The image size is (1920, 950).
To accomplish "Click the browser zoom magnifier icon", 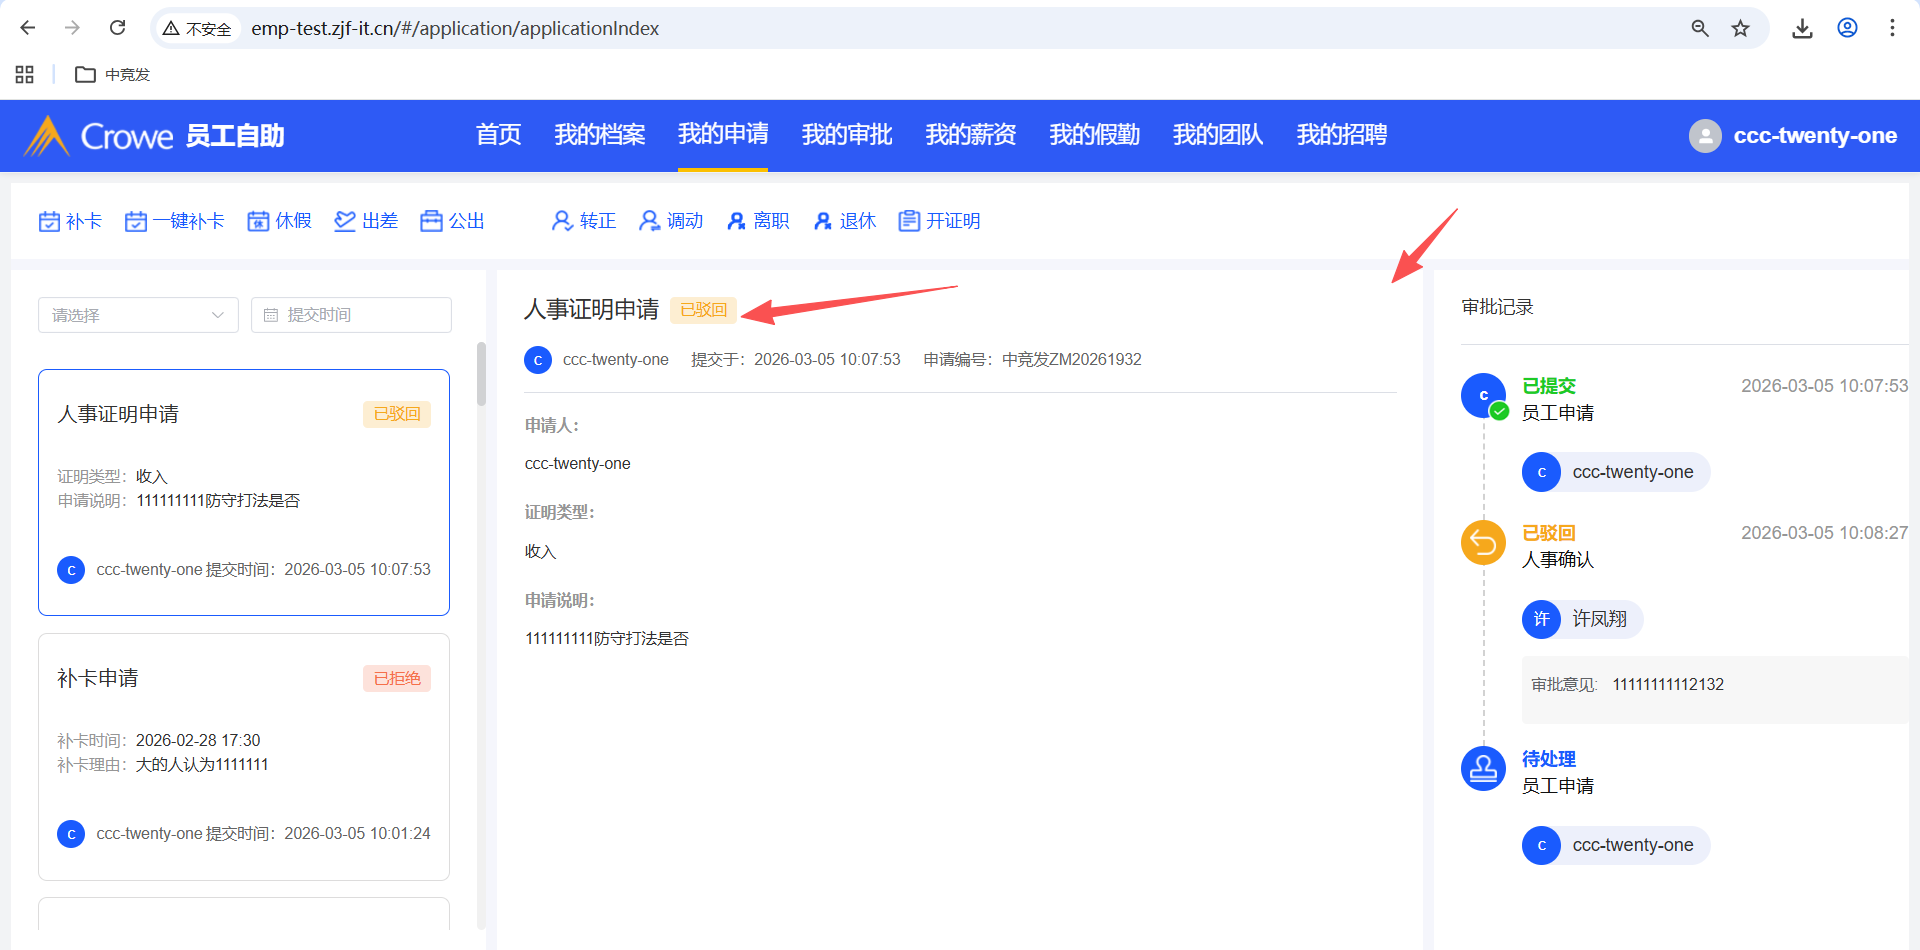I will click(x=1700, y=28).
